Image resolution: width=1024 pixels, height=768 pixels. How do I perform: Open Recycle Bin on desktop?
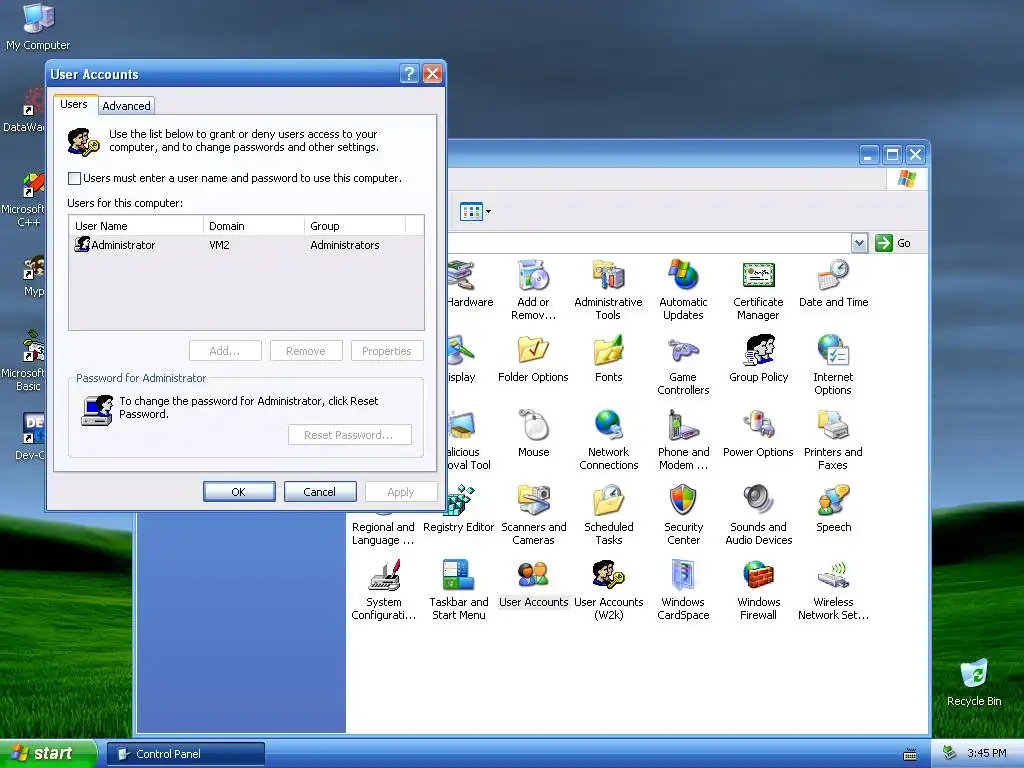pyautogui.click(x=974, y=682)
